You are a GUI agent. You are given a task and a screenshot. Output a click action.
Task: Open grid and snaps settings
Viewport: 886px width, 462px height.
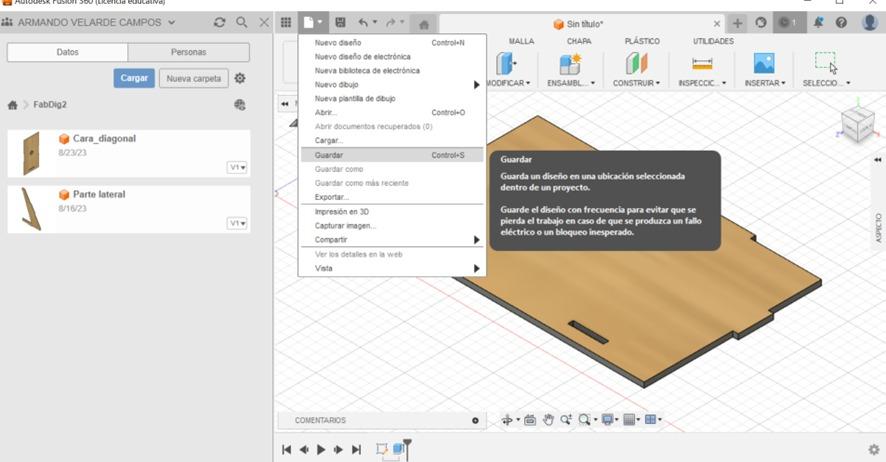click(x=629, y=420)
